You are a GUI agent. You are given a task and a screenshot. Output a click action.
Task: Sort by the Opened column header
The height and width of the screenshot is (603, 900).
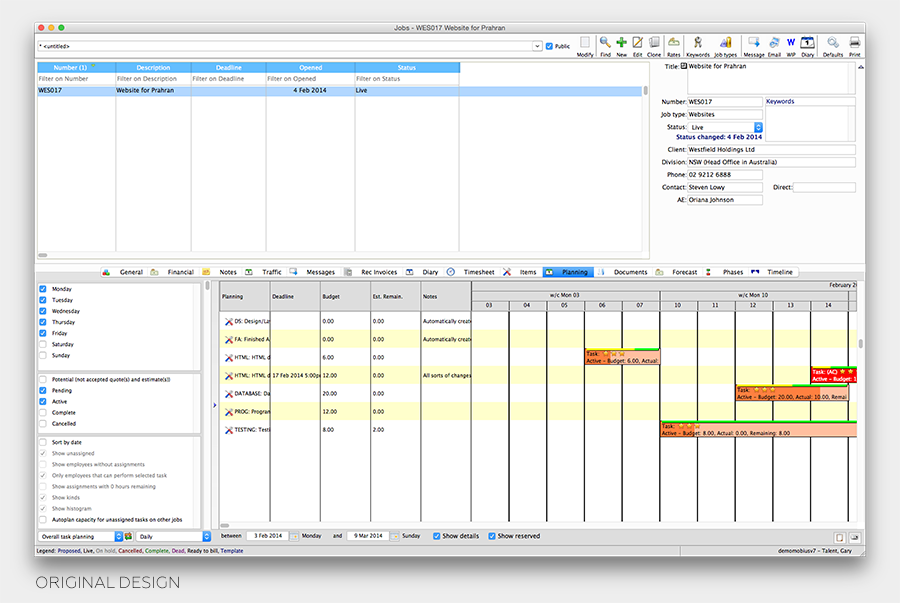(x=311, y=67)
